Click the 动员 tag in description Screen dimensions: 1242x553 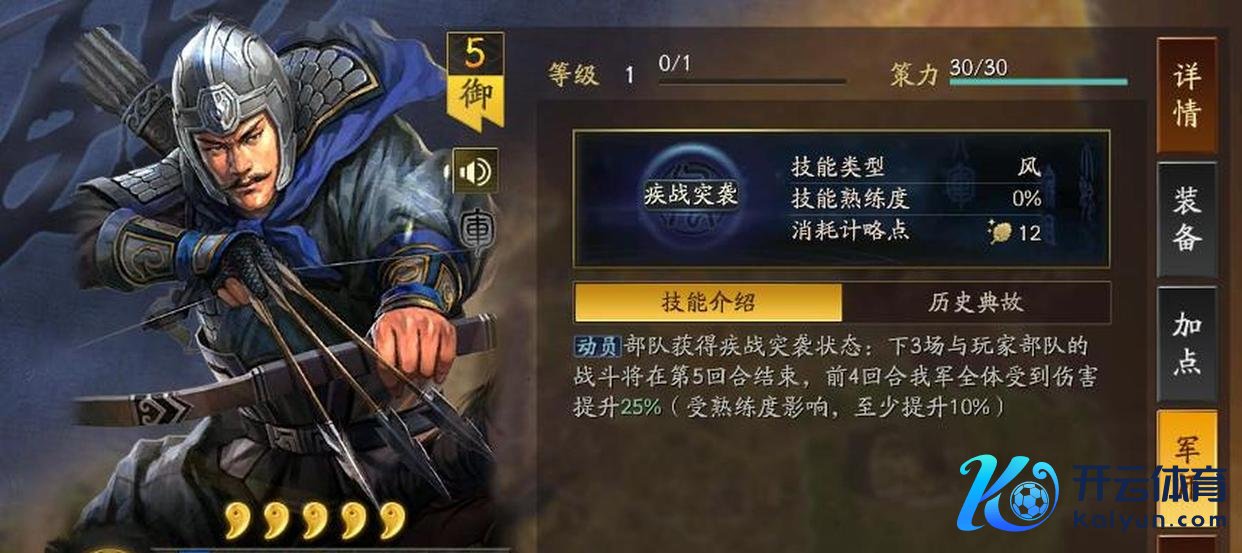[597, 347]
